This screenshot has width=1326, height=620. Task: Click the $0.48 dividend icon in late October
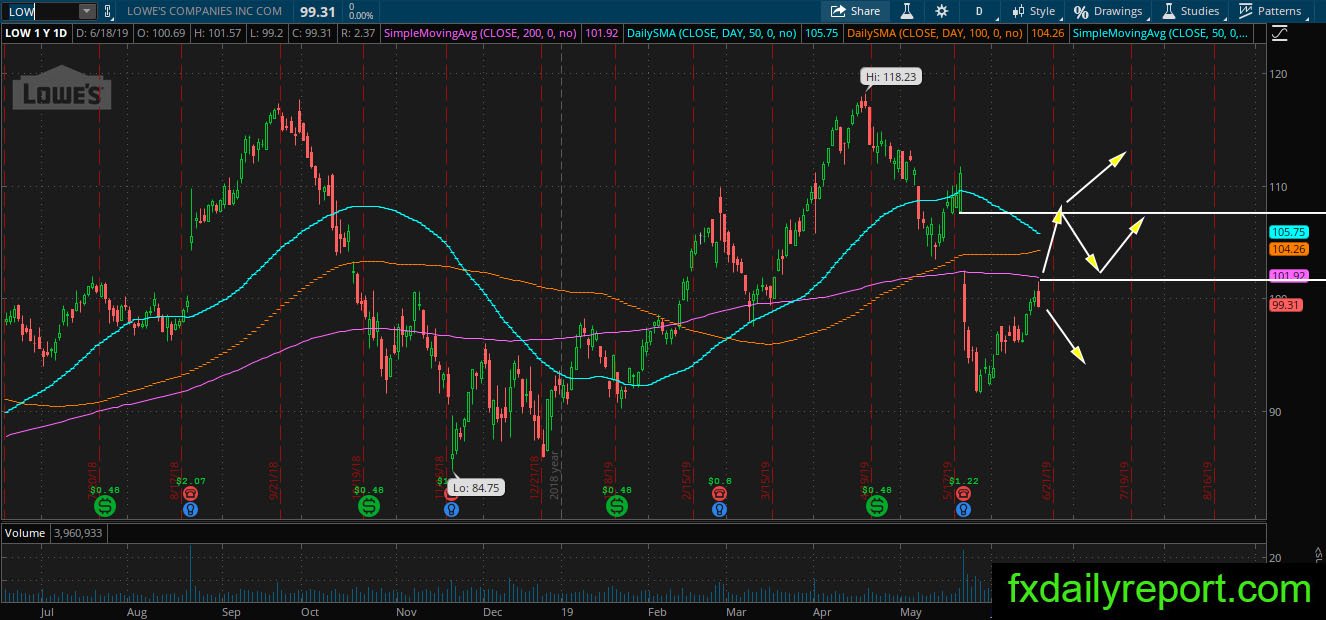[369, 507]
